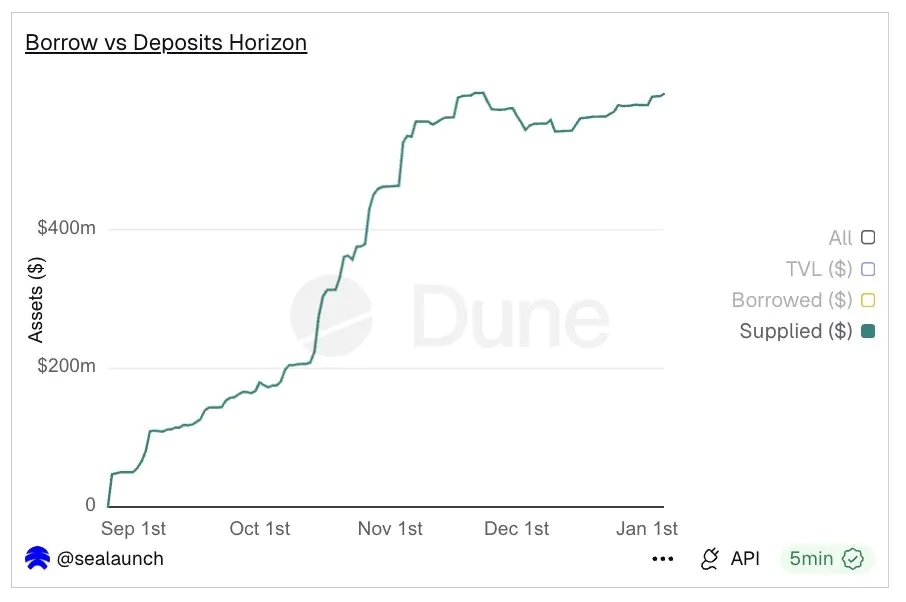This screenshot has width=906, height=602.
Task: Select the TVL ($) legend label
Action: [x=819, y=269]
